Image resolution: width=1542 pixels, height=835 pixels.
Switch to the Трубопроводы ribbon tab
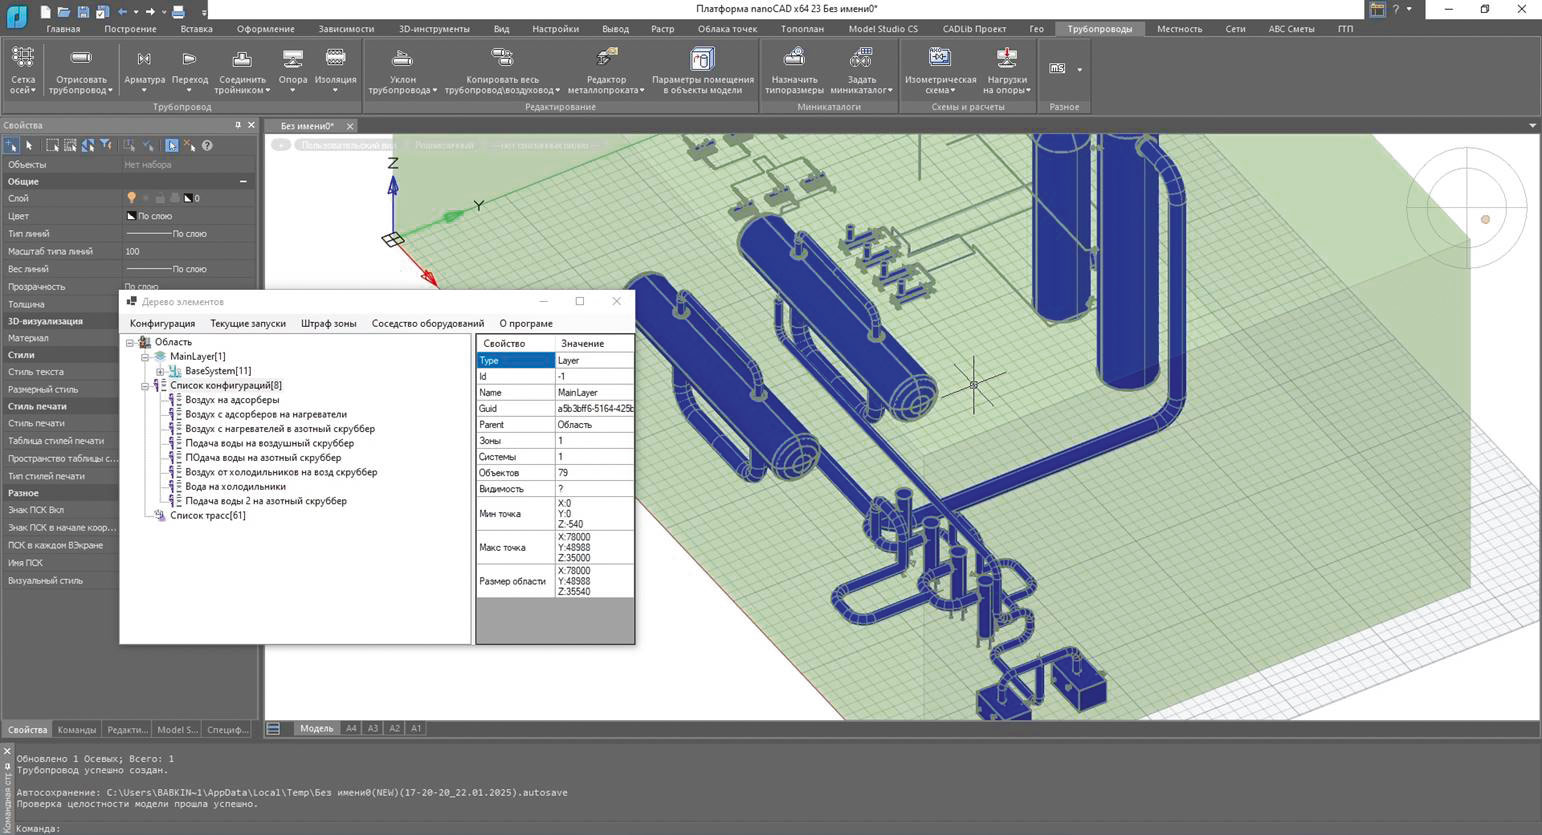coord(1099,29)
